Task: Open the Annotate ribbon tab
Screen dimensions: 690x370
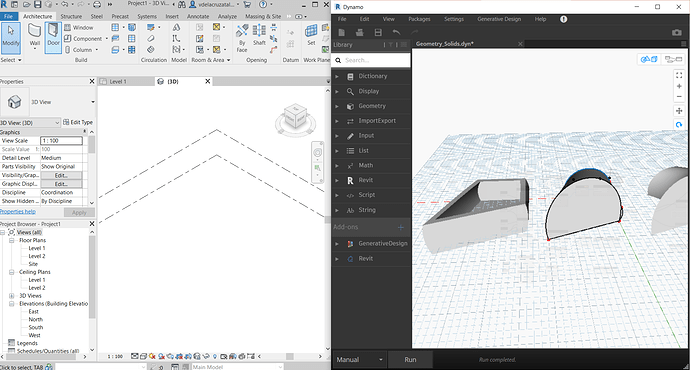Action: click(198, 16)
